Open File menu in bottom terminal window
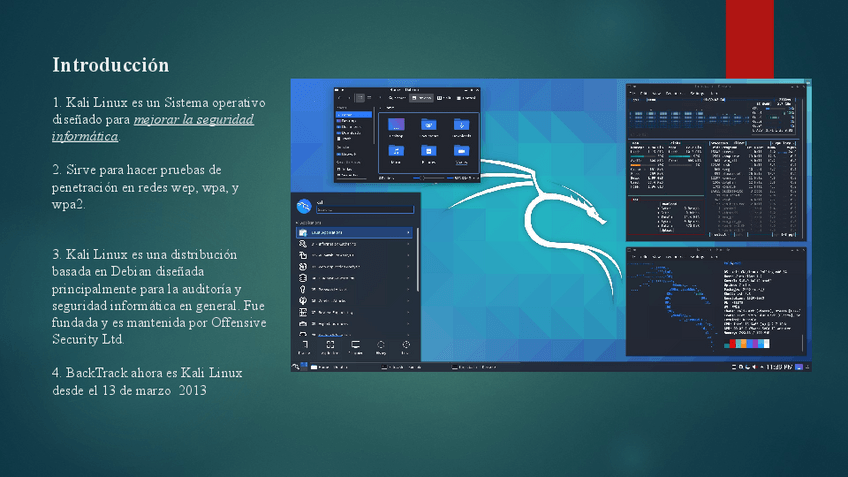Viewport: 848px width, 477px height. pos(634,257)
